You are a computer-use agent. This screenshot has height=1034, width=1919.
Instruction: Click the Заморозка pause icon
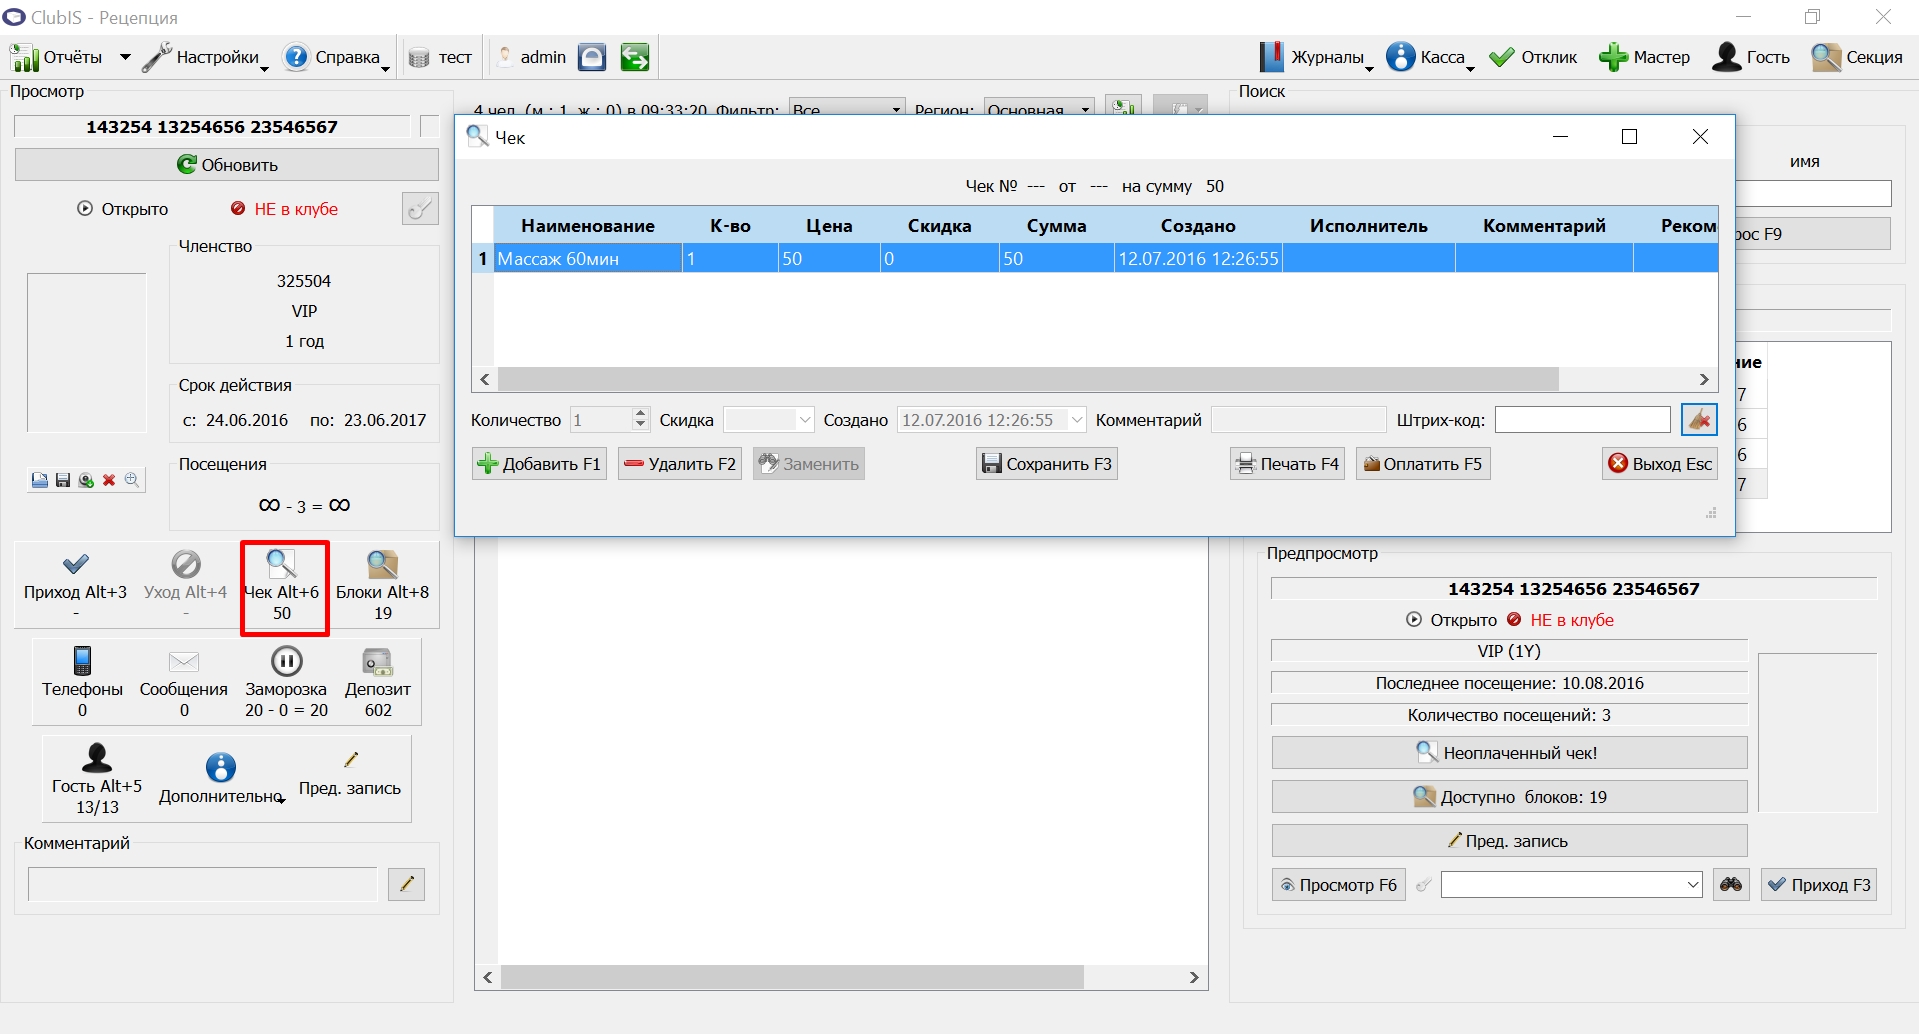tap(286, 661)
